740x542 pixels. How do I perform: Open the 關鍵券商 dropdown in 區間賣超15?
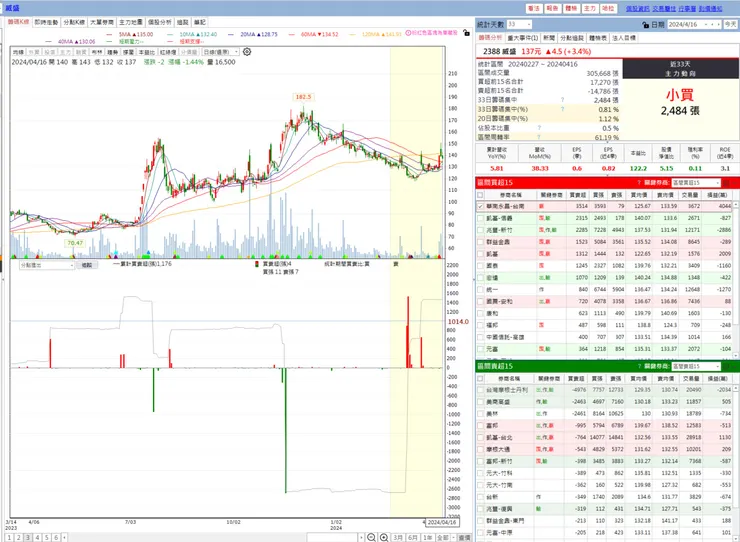(x=696, y=366)
